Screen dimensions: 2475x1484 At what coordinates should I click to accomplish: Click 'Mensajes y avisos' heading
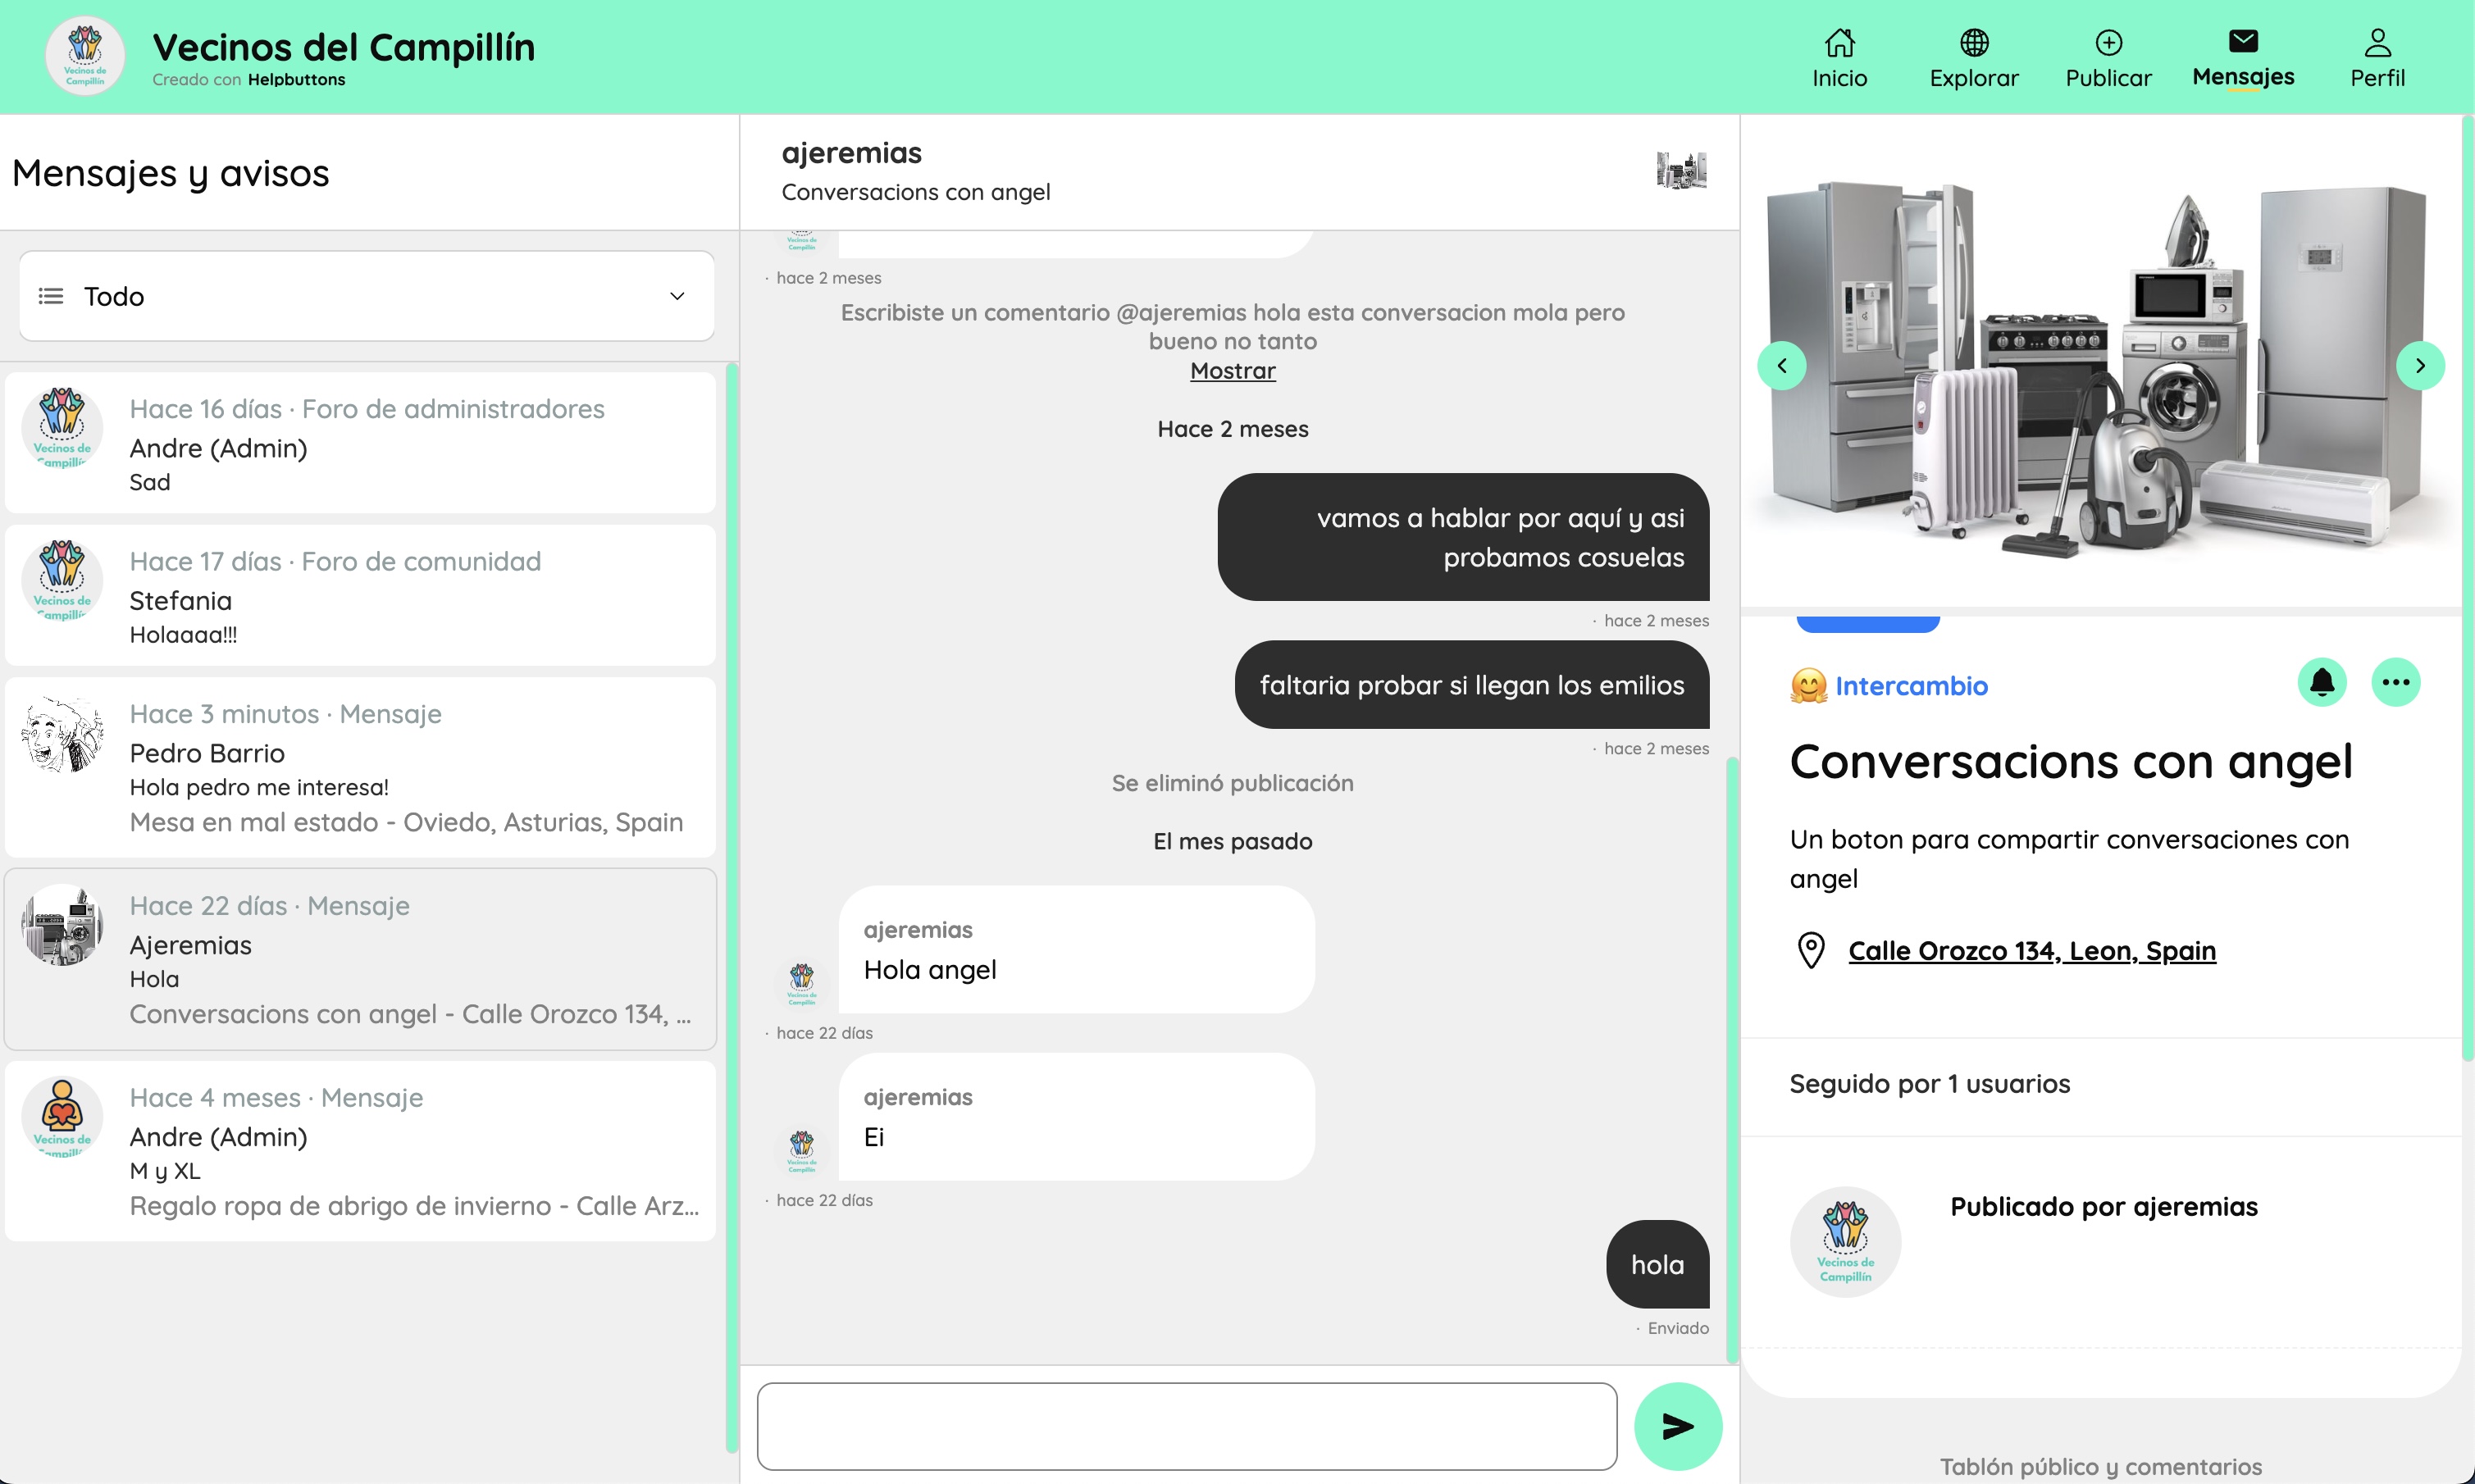[170, 173]
